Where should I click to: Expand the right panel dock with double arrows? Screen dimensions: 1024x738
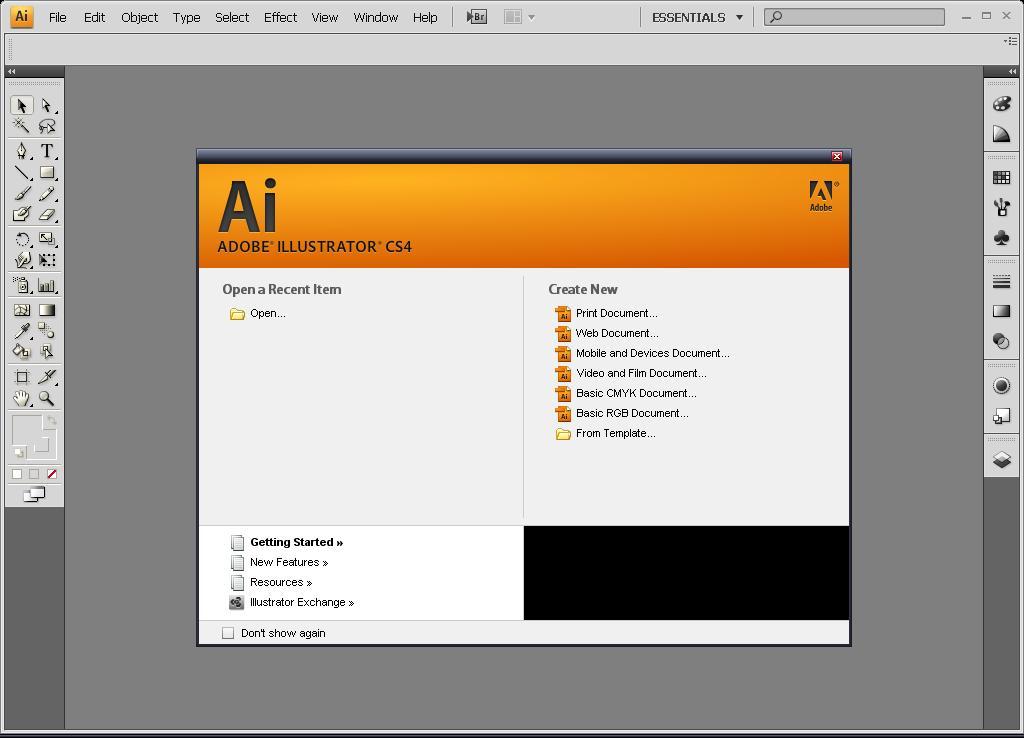(x=1012, y=71)
